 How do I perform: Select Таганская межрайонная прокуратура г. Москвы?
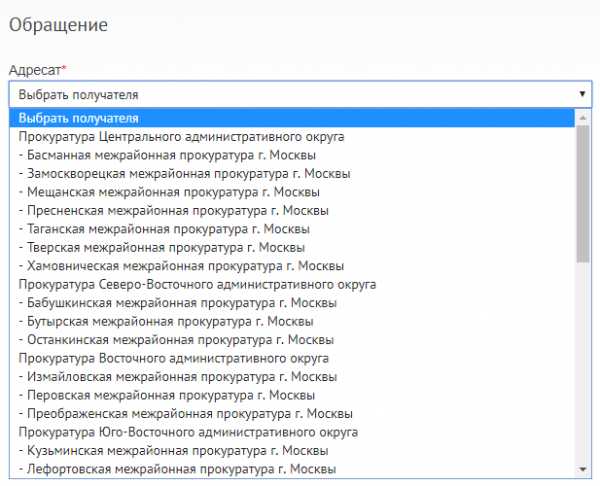(x=292, y=229)
